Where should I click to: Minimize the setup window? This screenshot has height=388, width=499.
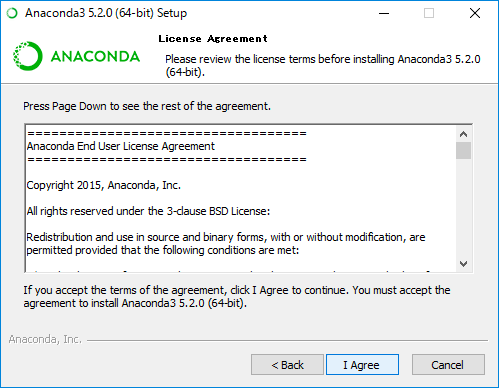click(384, 13)
